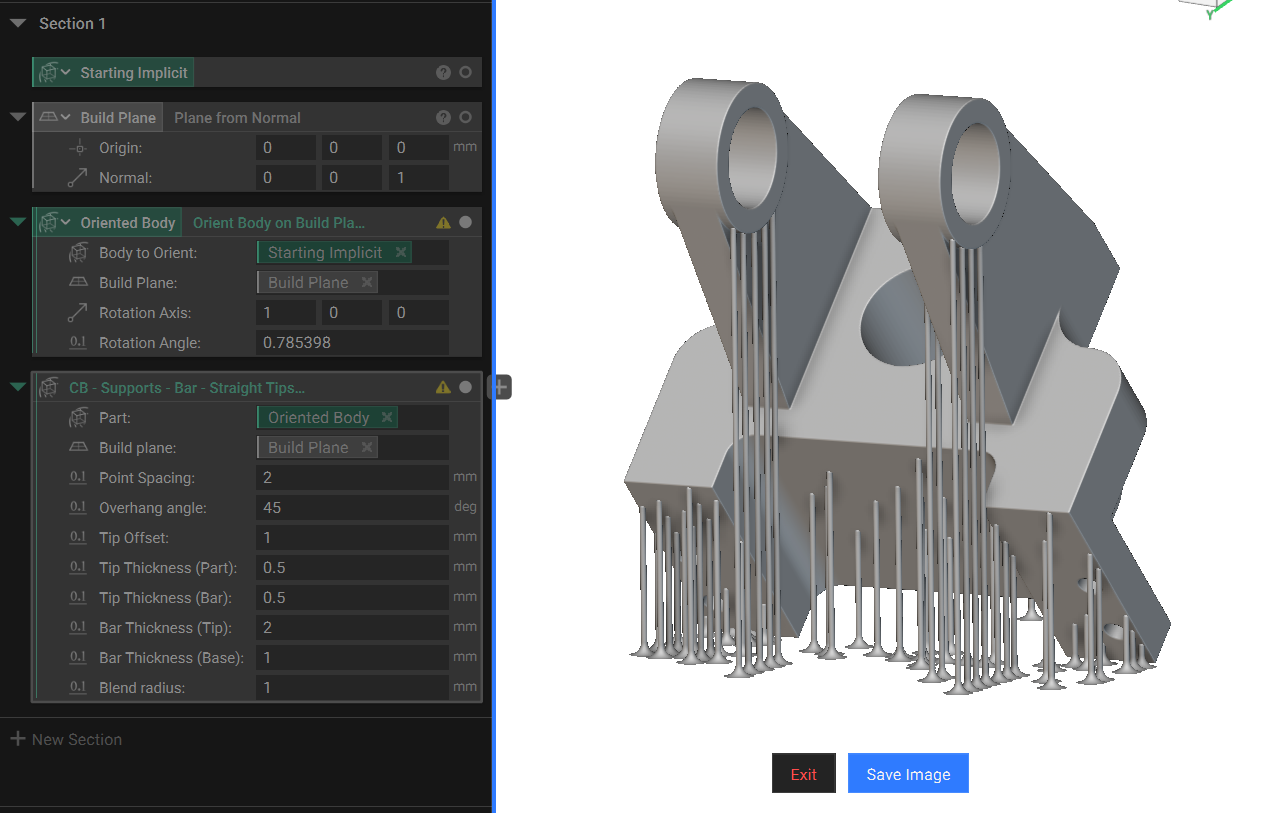Remove Build Plane chip in CB Supports

coord(366,447)
